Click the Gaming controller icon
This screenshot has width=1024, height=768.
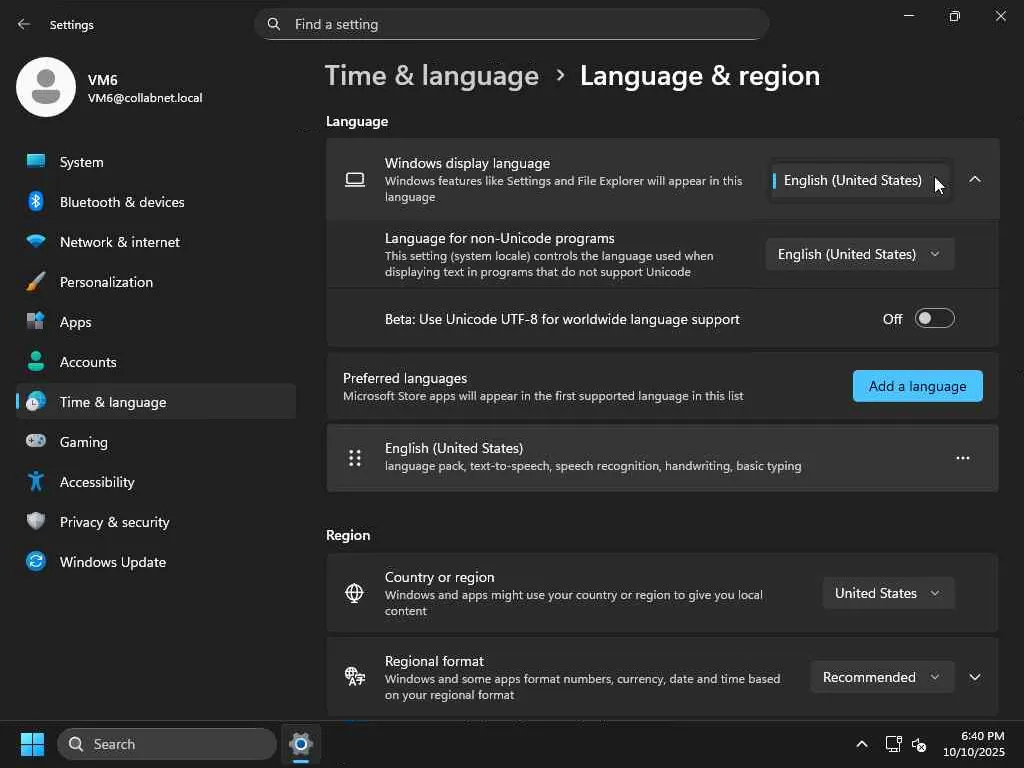click(x=36, y=442)
